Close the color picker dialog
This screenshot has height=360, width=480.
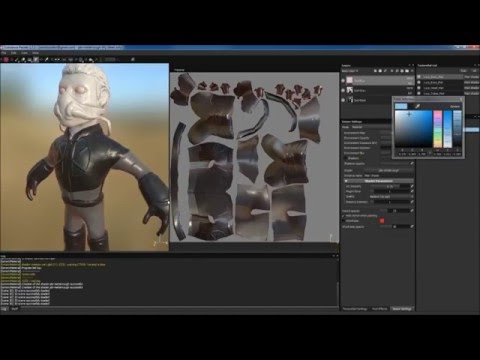point(461,99)
